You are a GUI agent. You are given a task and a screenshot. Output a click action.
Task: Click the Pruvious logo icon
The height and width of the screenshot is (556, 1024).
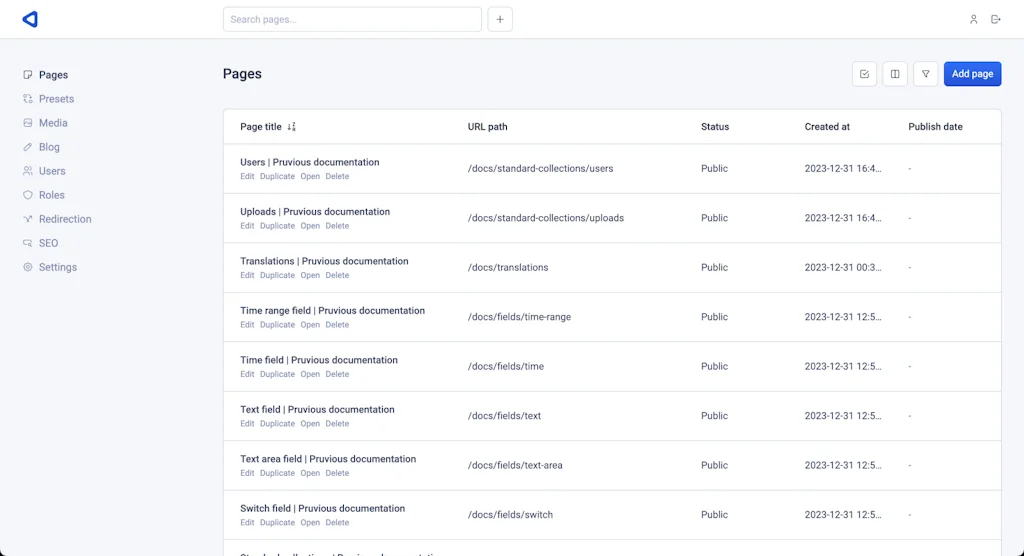[x=30, y=19]
